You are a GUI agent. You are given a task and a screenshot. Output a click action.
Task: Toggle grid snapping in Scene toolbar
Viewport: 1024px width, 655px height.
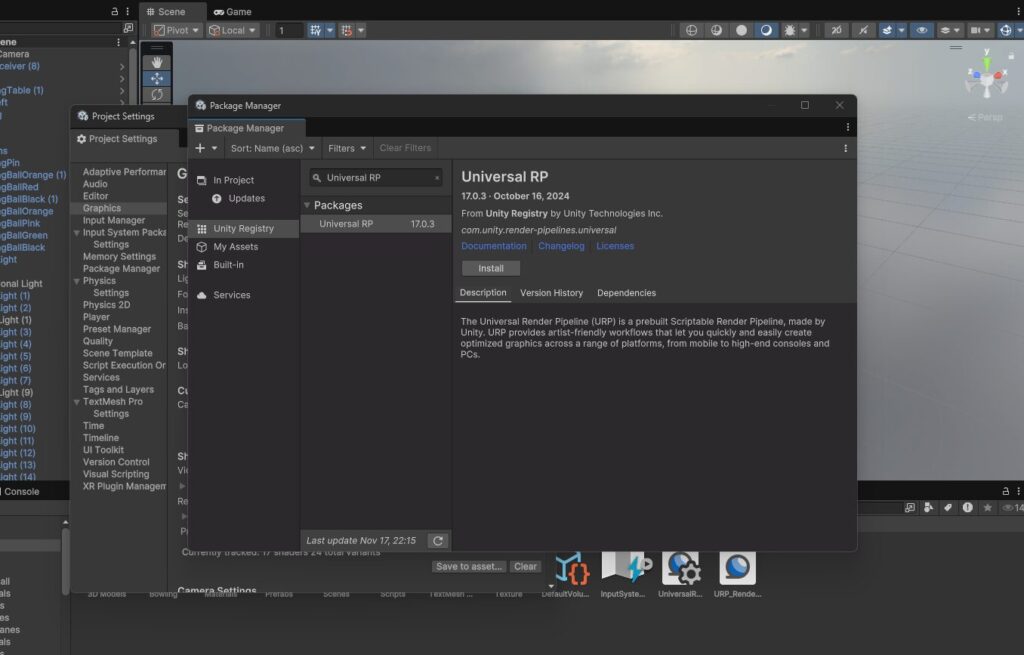(347, 30)
